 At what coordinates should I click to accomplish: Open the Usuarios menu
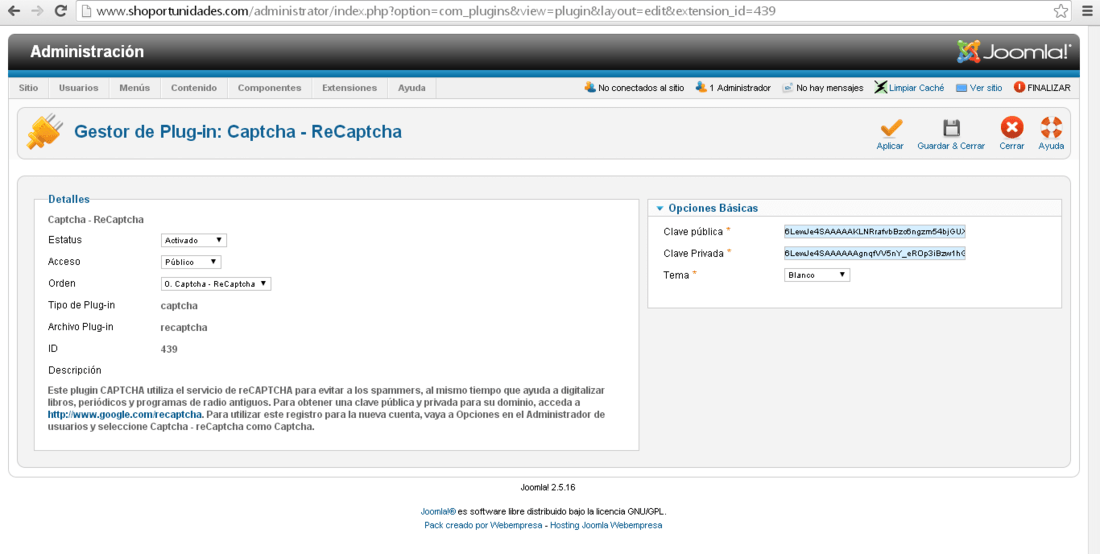coord(79,88)
